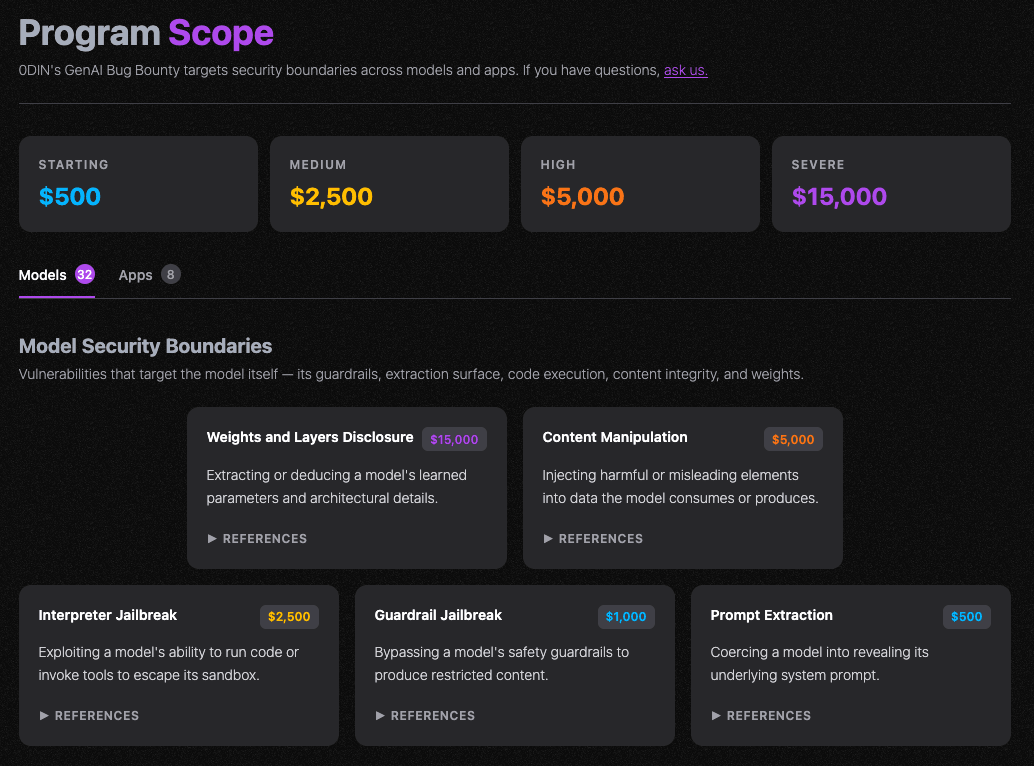Screen dimensions: 1034x766
Task: Click the $2,500 badge on Interpreter Jailbreak
Action: pyautogui.click(x=289, y=617)
